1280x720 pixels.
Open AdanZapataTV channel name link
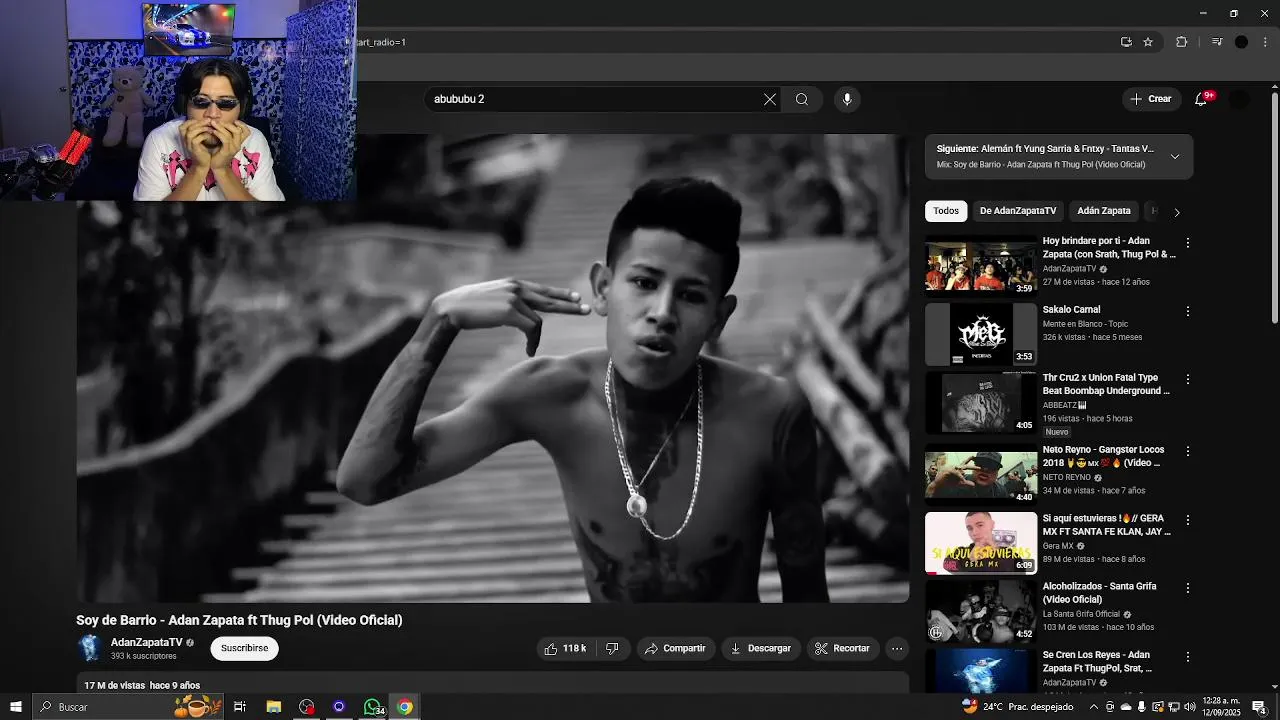(147, 642)
